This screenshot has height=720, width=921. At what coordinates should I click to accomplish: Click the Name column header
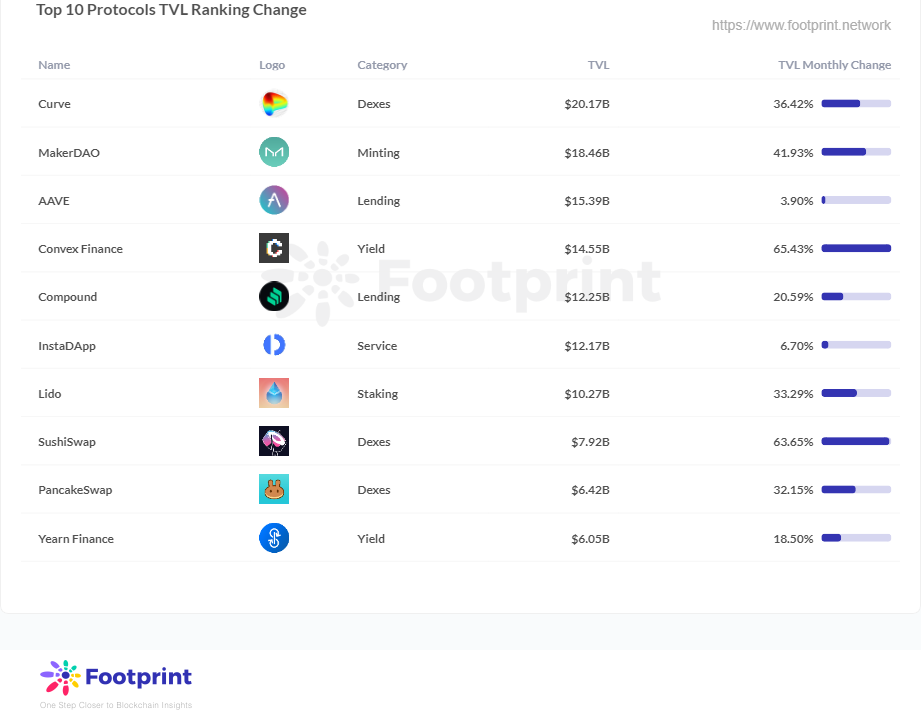[54, 65]
